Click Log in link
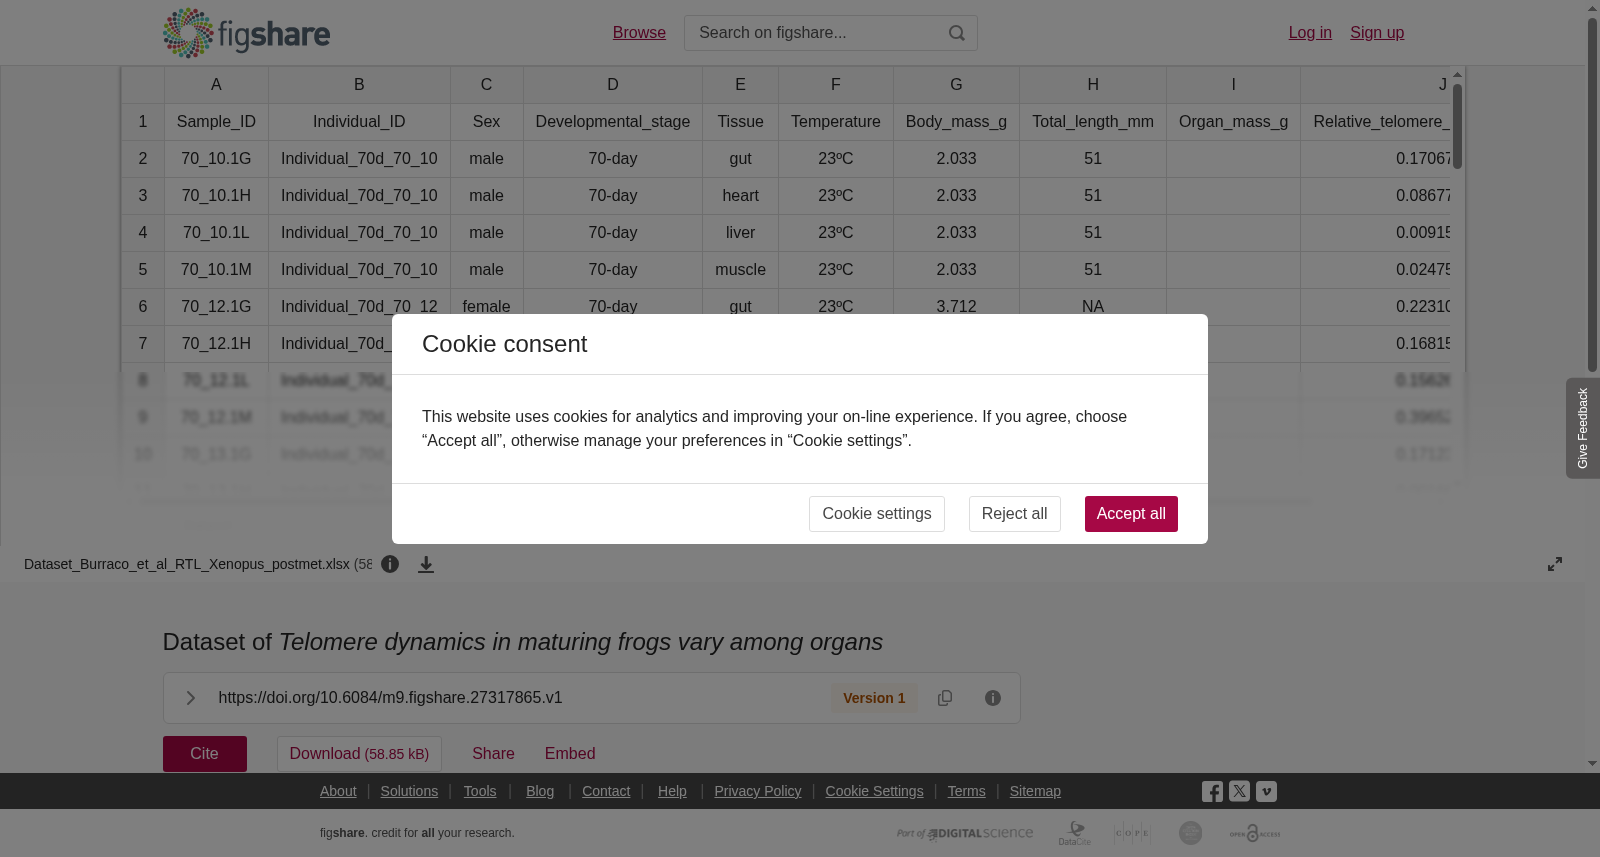 (x=1310, y=33)
